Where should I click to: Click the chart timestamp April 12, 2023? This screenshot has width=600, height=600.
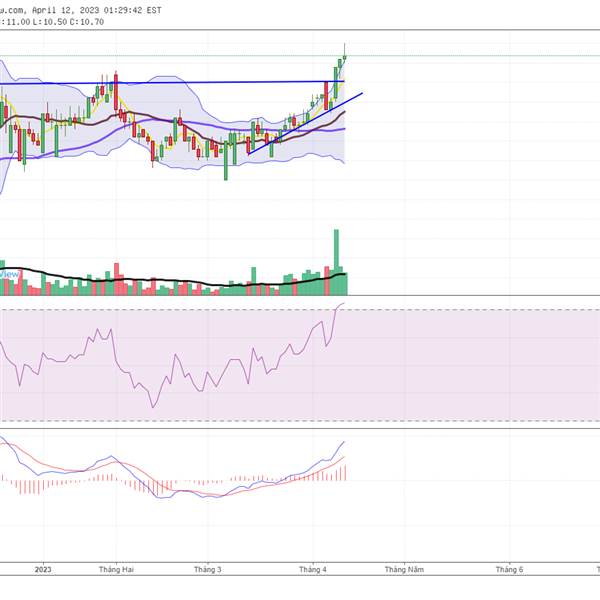[x=96, y=10]
